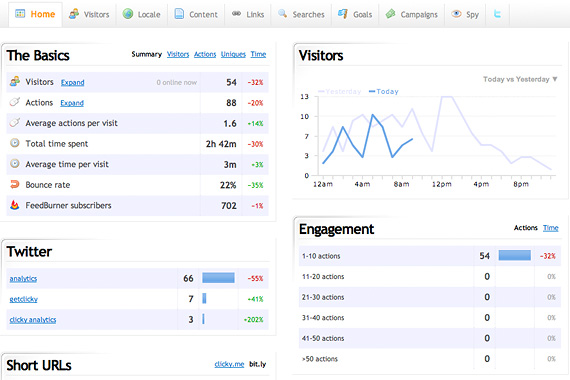This screenshot has width=570, height=380.
Task: Open the Home tab
Action: 35,14
